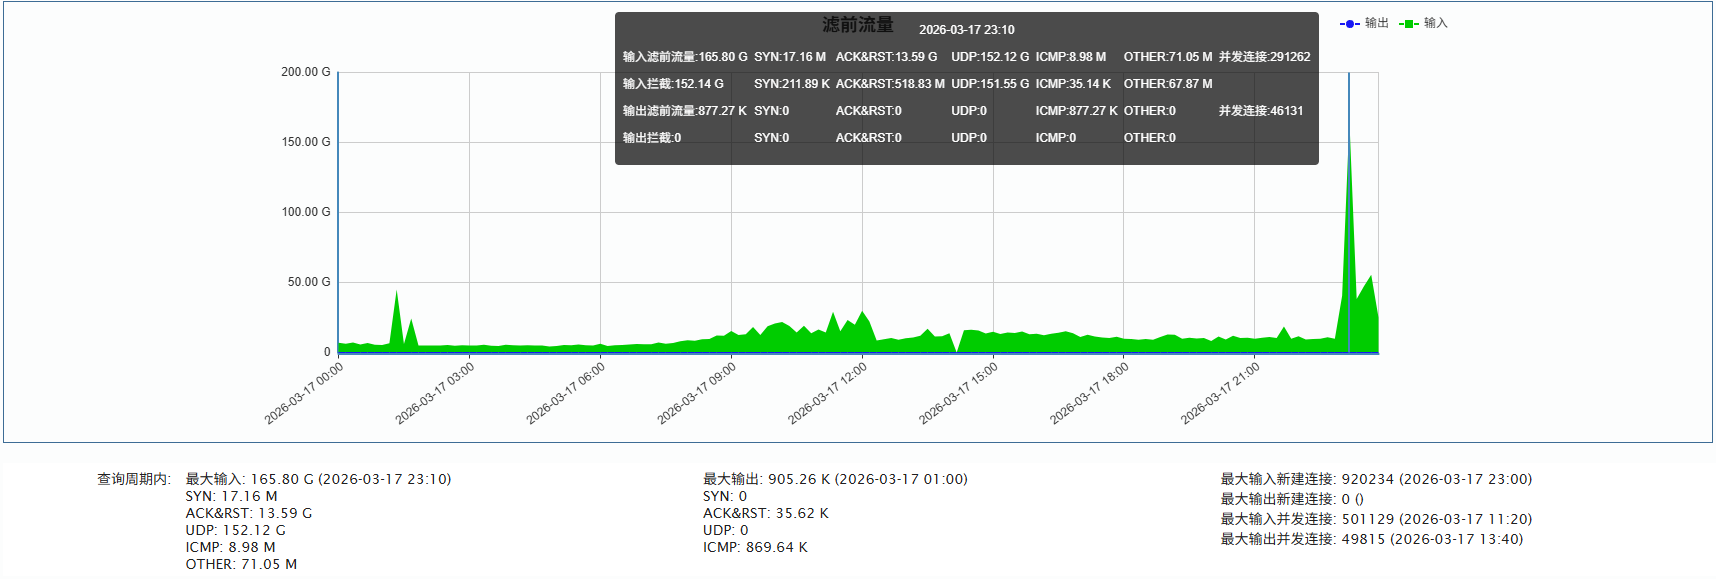Click the early spike near 45 G
This screenshot has width=1716, height=579.
coord(397,292)
